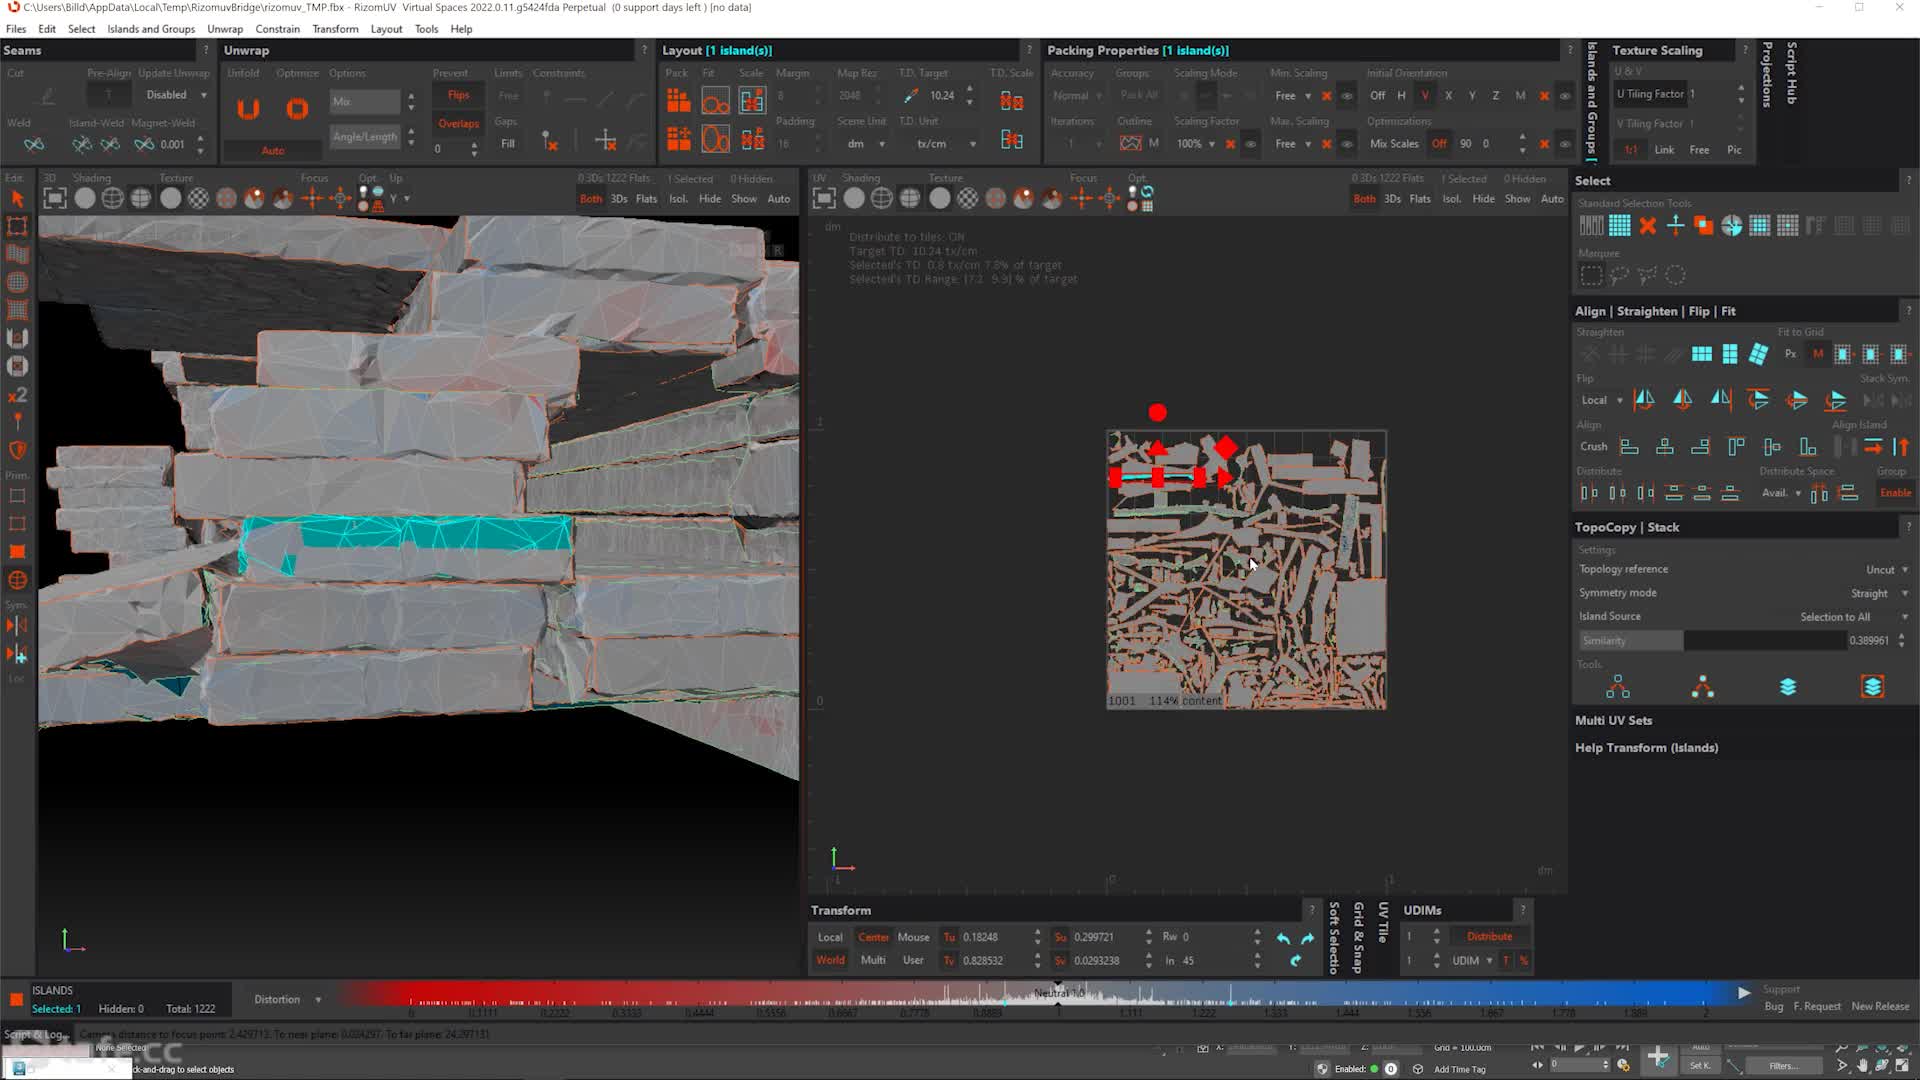1920x1080 pixels.
Task: Select the arrow edit tool in left toolbar
Action: pos(17,198)
